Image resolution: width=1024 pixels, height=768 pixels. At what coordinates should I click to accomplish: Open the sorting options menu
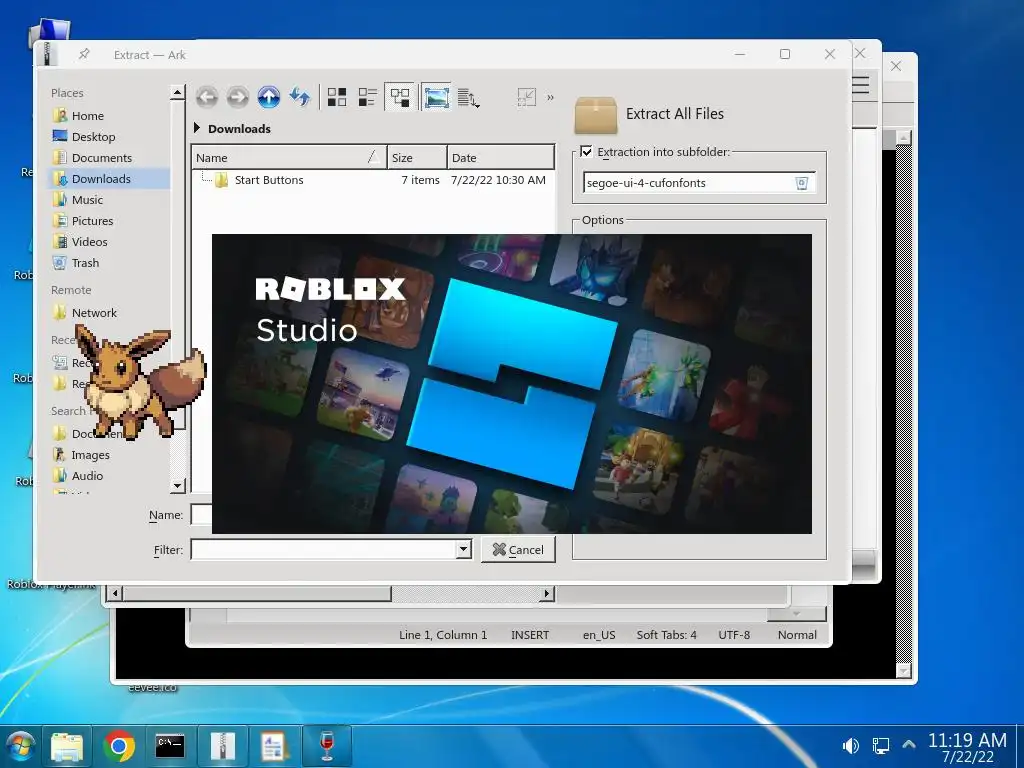pos(468,97)
